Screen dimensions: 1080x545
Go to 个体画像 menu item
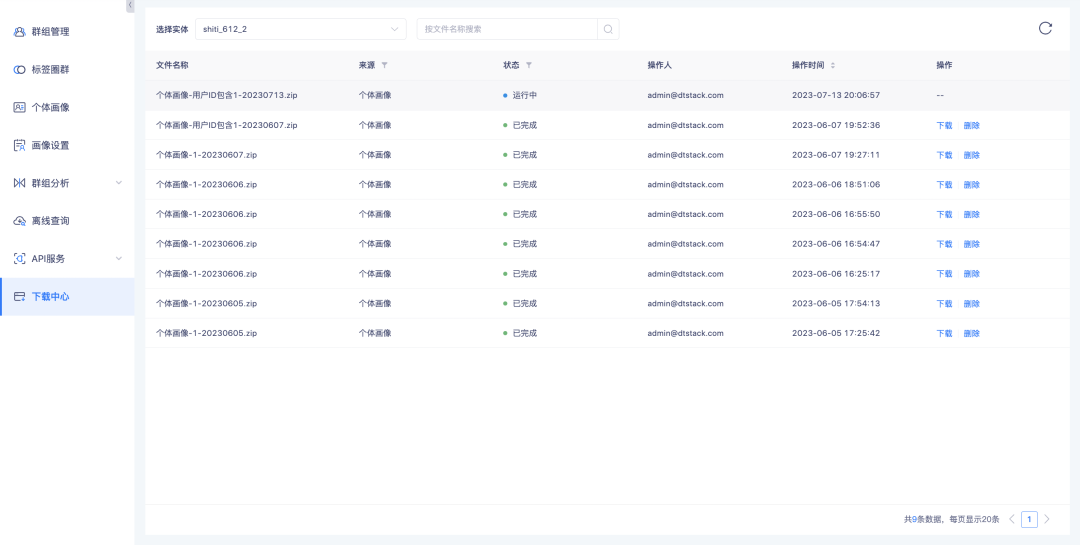(50, 107)
